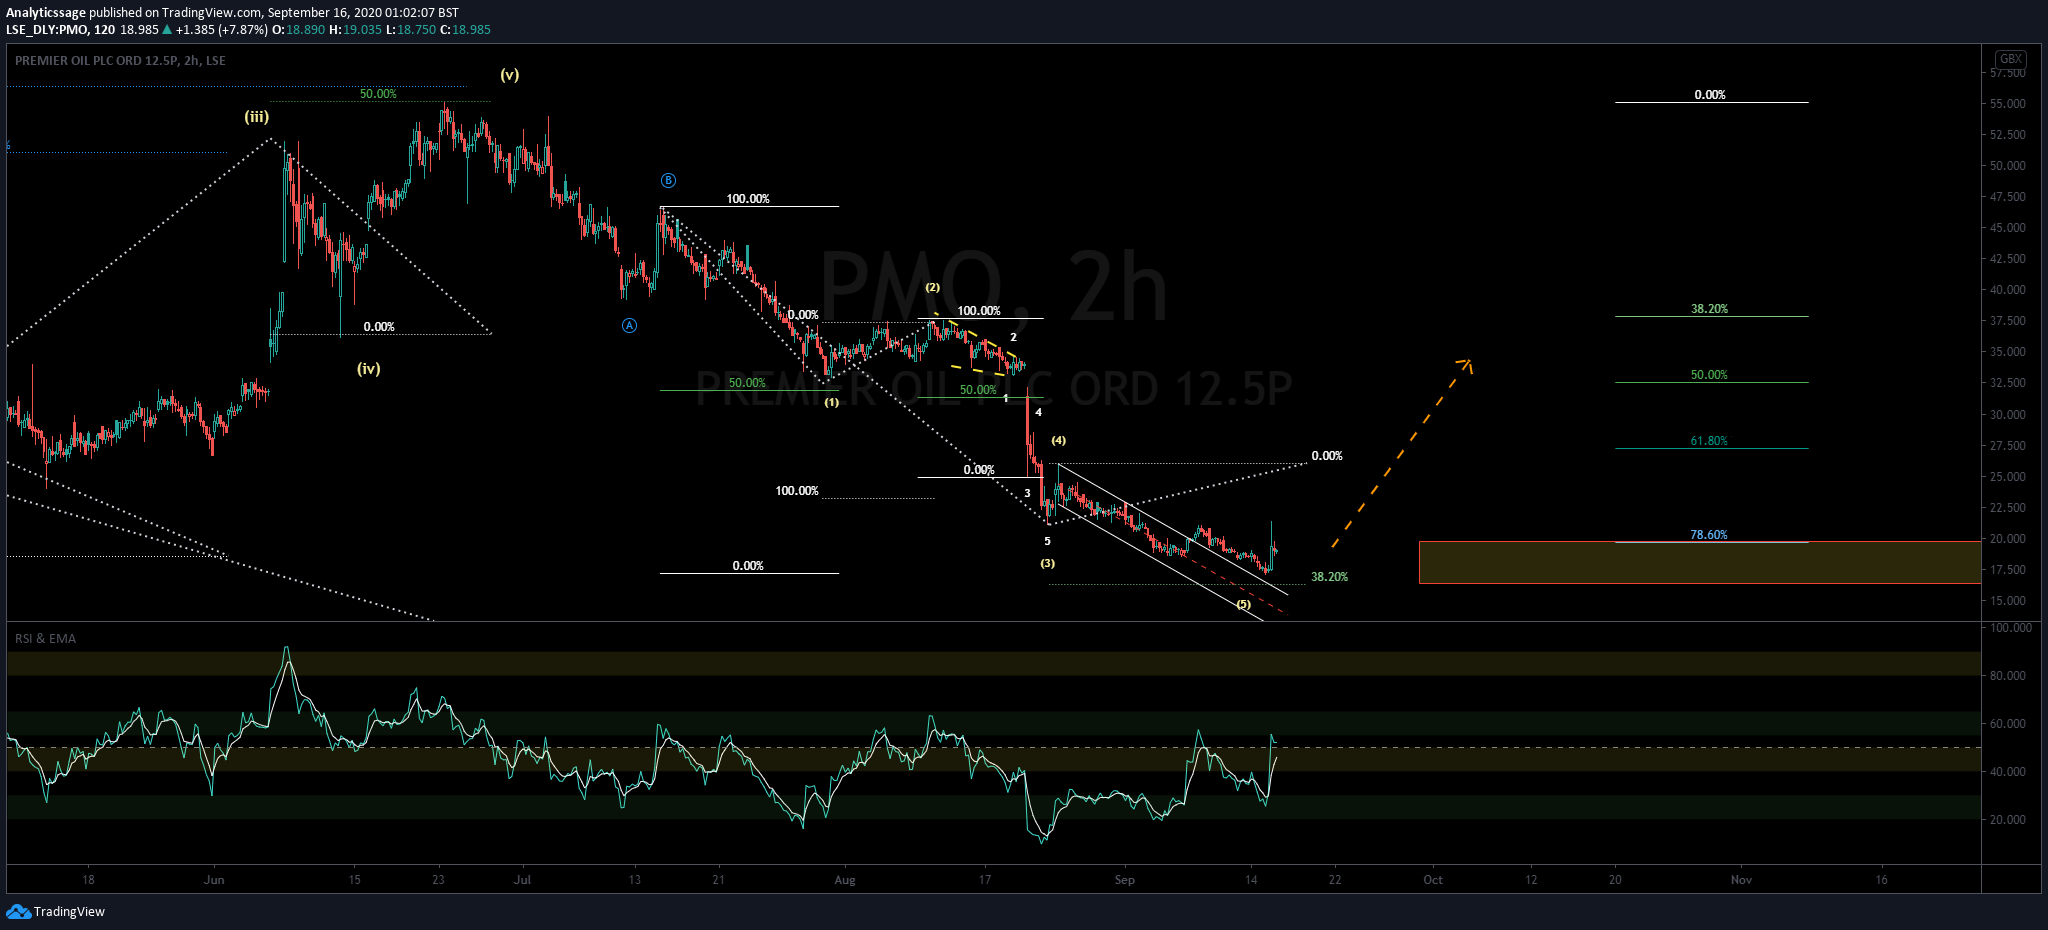
Task: Select the yellow (5) wave label
Action: click(1243, 604)
